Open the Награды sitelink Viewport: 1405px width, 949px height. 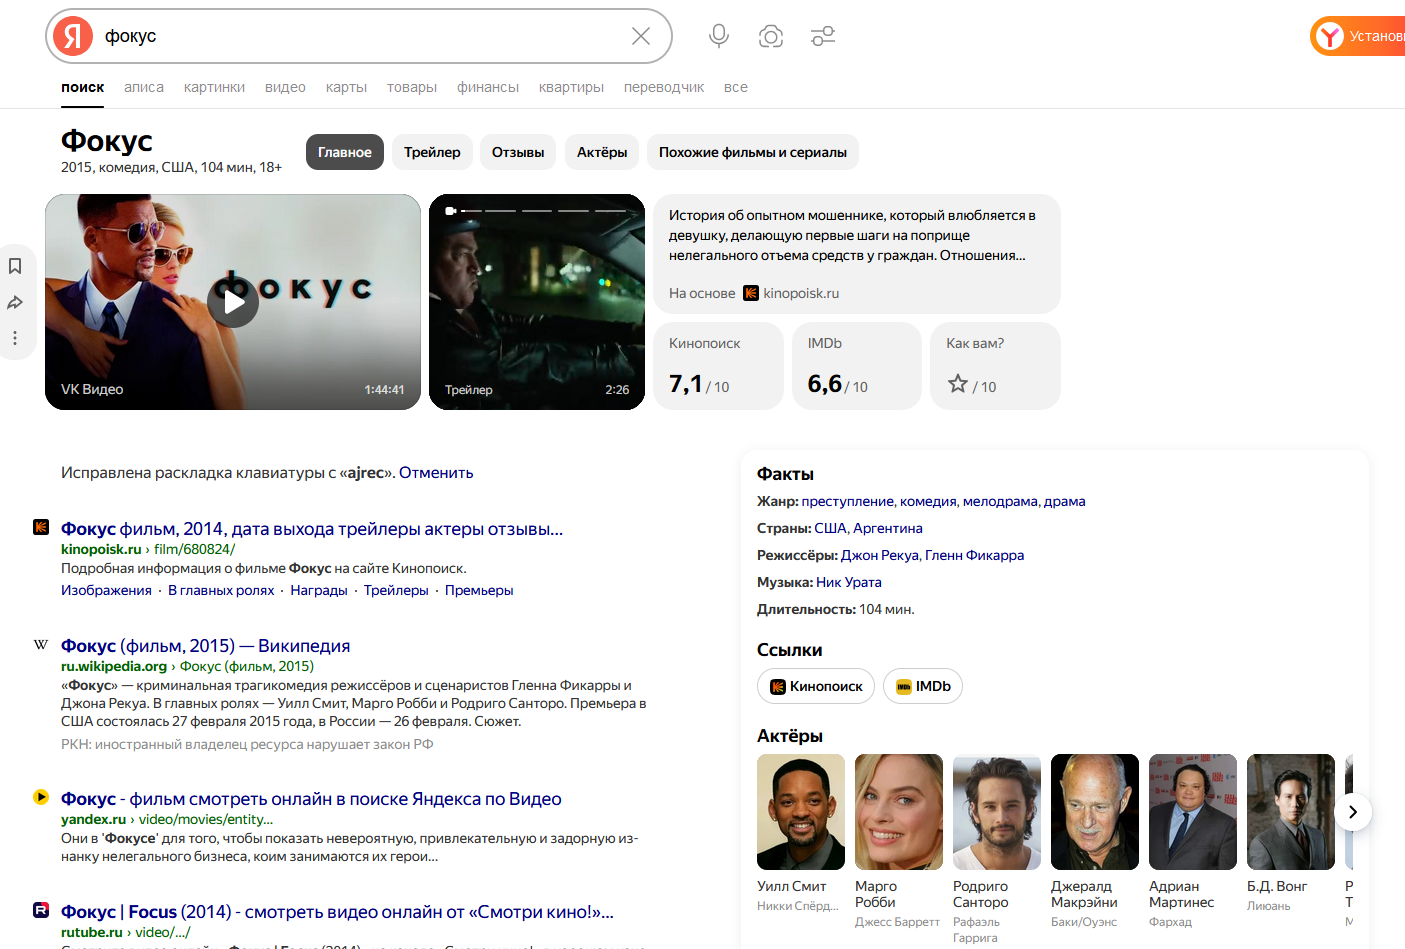click(x=319, y=590)
